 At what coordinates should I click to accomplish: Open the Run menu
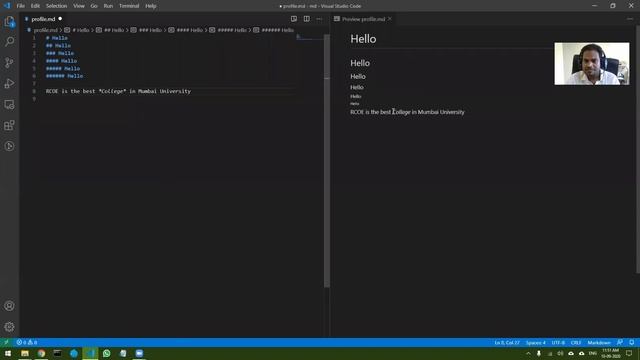pos(108,6)
